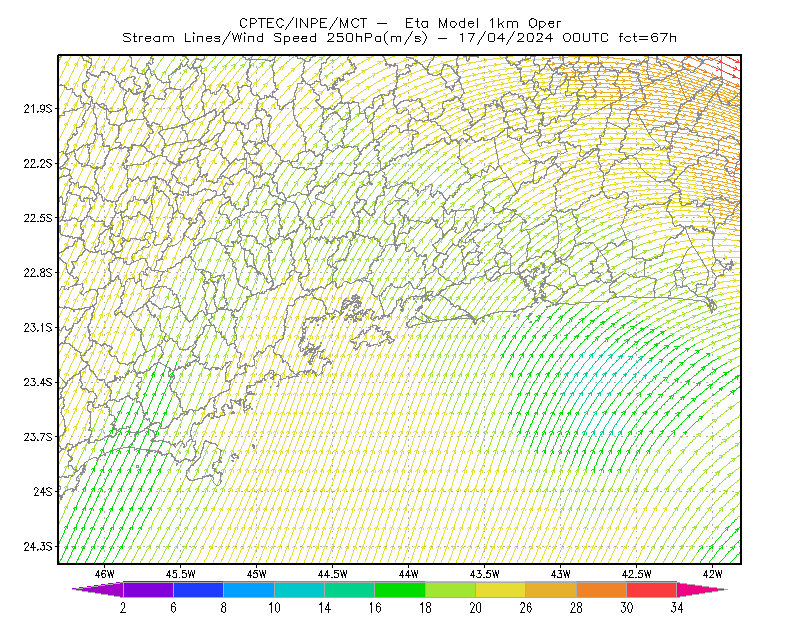
Task: Click the purple 2–6 m/s color swatch
Action: point(148,589)
